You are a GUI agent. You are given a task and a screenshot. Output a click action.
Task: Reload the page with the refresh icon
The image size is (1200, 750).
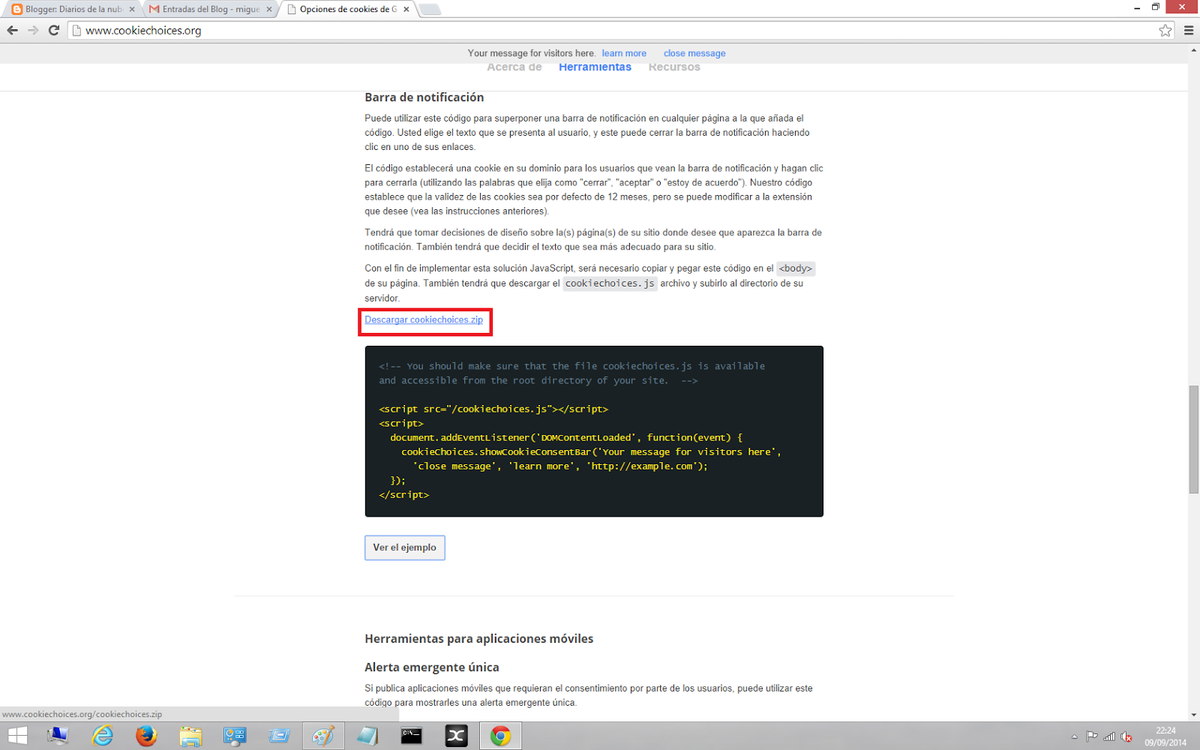pyautogui.click(x=55, y=30)
